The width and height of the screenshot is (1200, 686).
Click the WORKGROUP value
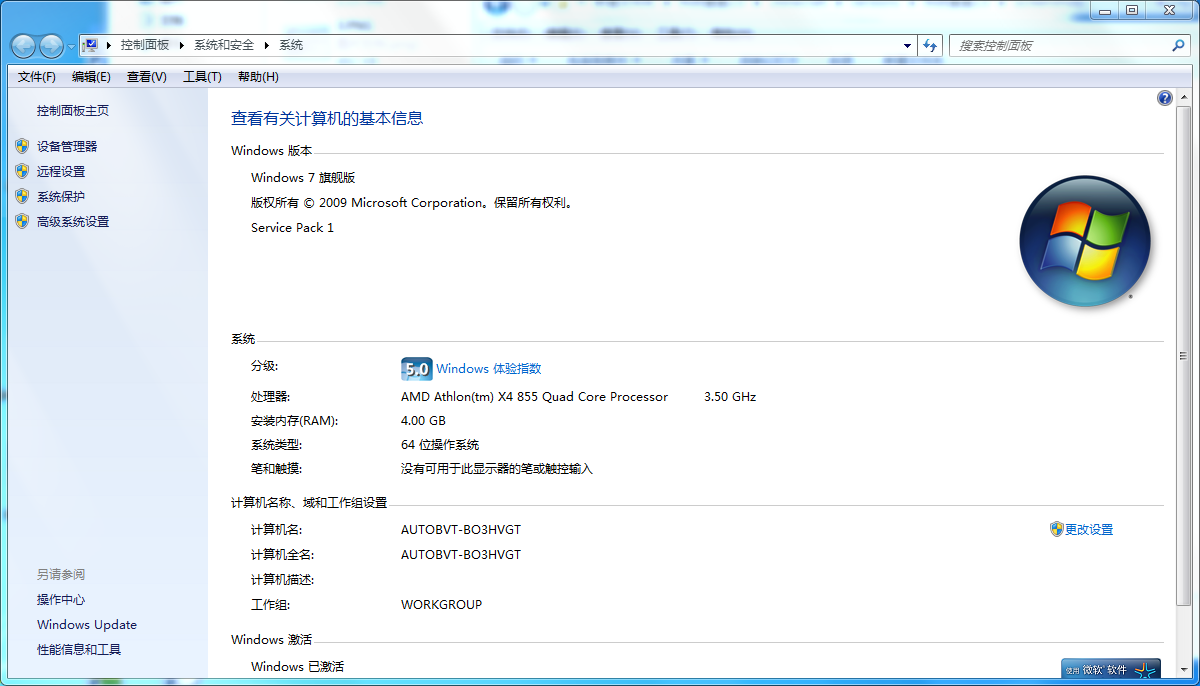pyautogui.click(x=441, y=605)
